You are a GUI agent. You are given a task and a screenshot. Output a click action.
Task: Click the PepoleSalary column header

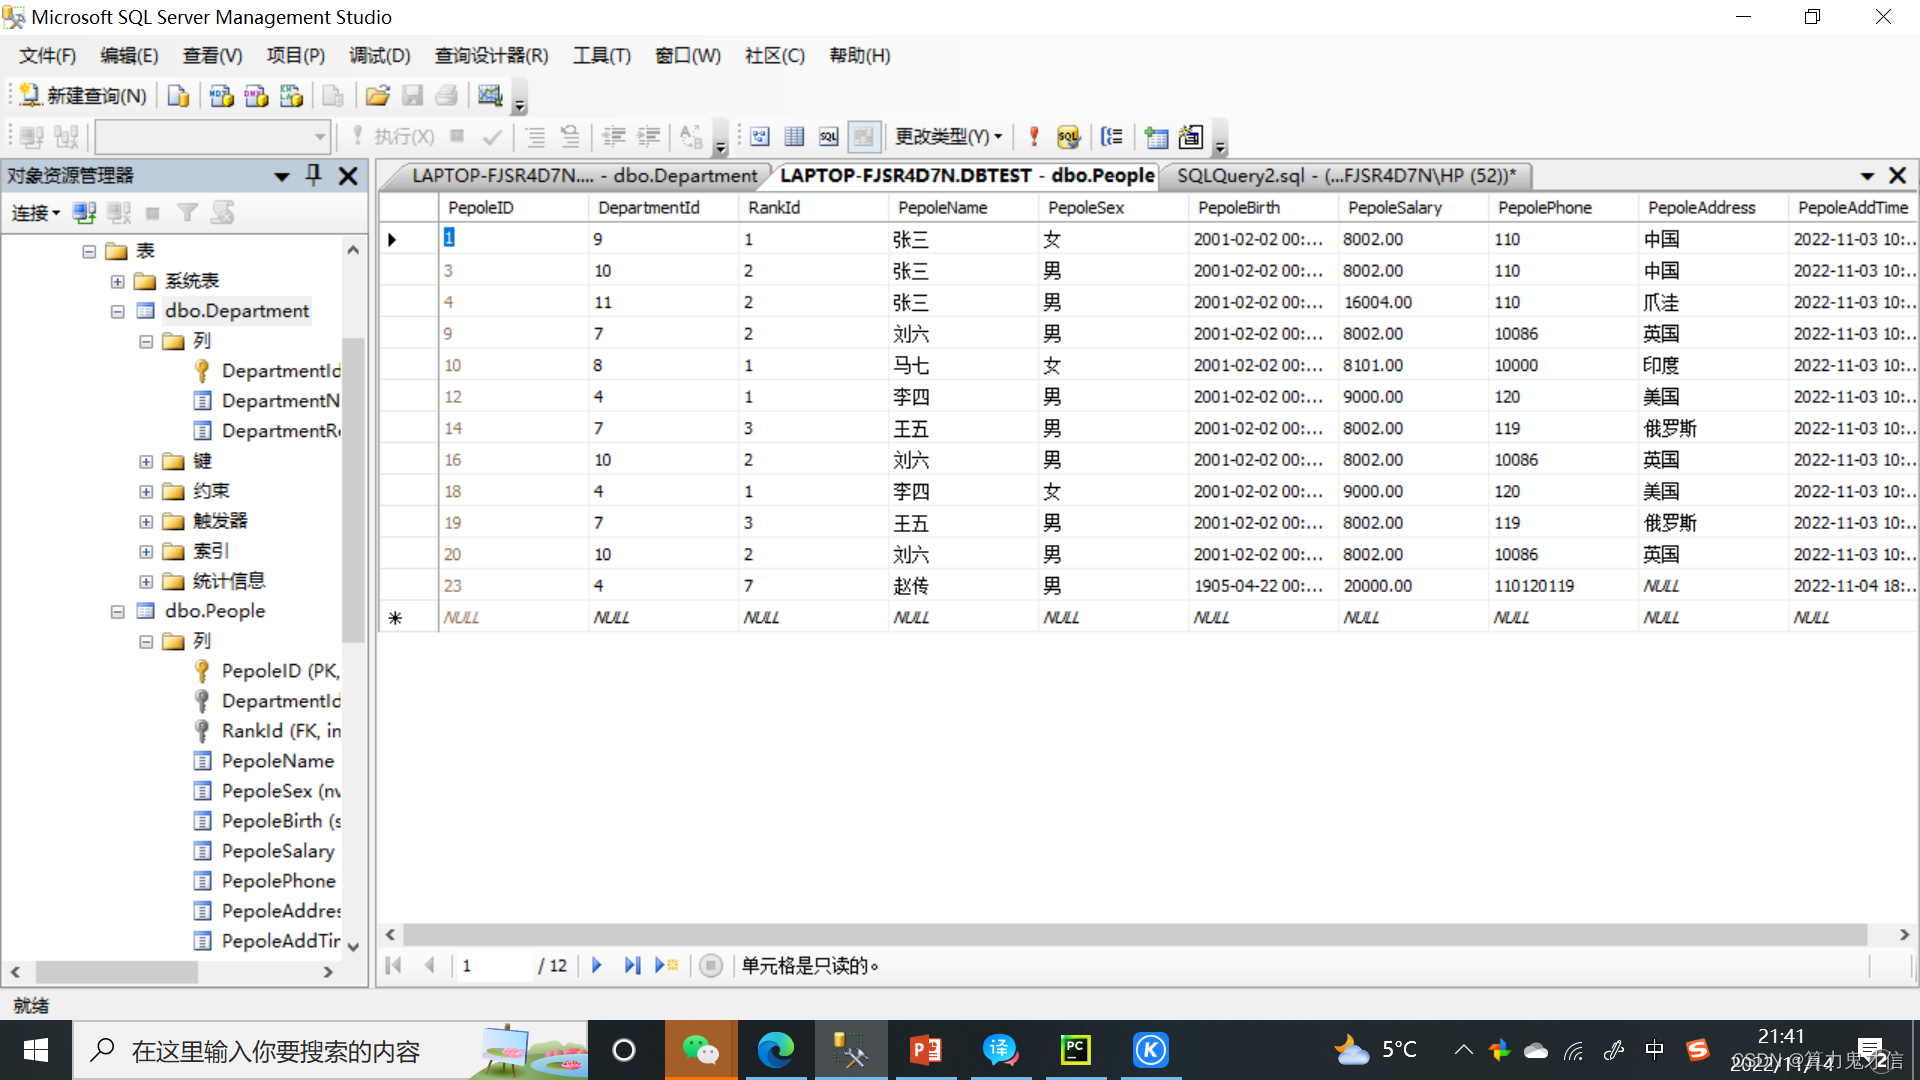1413,207
